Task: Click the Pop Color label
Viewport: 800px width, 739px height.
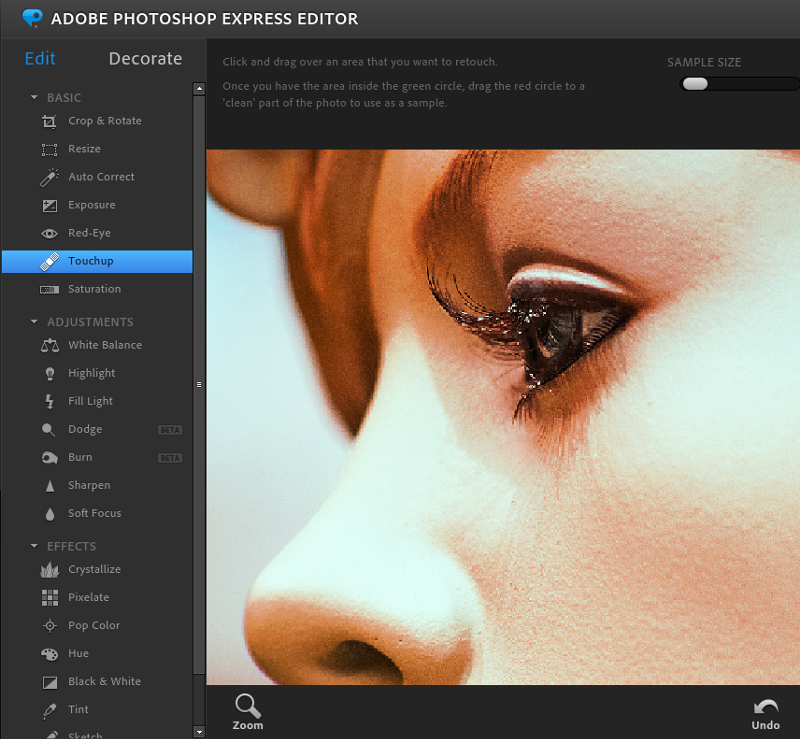Action: (94, 626)
